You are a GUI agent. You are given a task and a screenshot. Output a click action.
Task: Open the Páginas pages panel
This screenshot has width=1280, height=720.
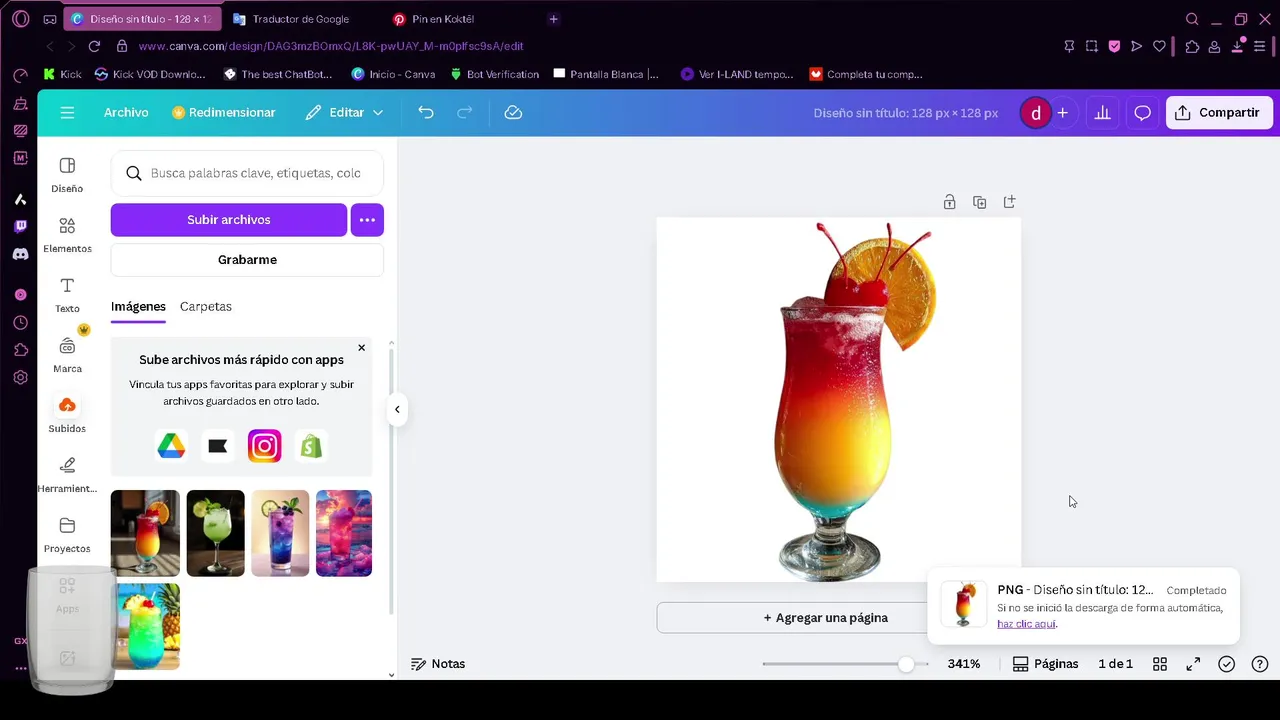[1045, 664]
